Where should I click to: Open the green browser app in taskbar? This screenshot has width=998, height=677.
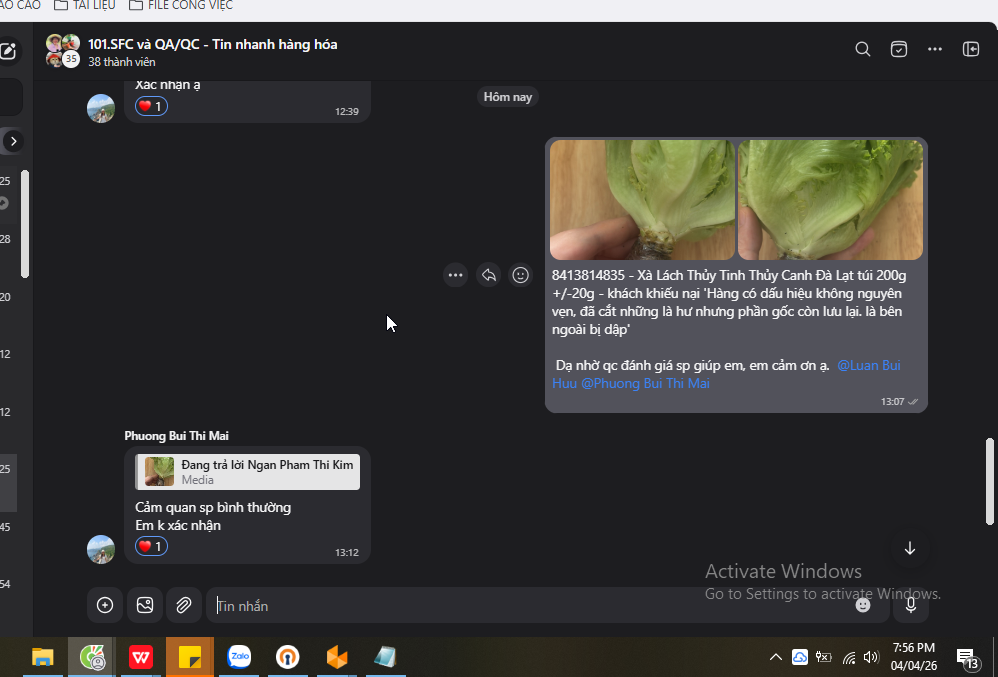point(92,657)
